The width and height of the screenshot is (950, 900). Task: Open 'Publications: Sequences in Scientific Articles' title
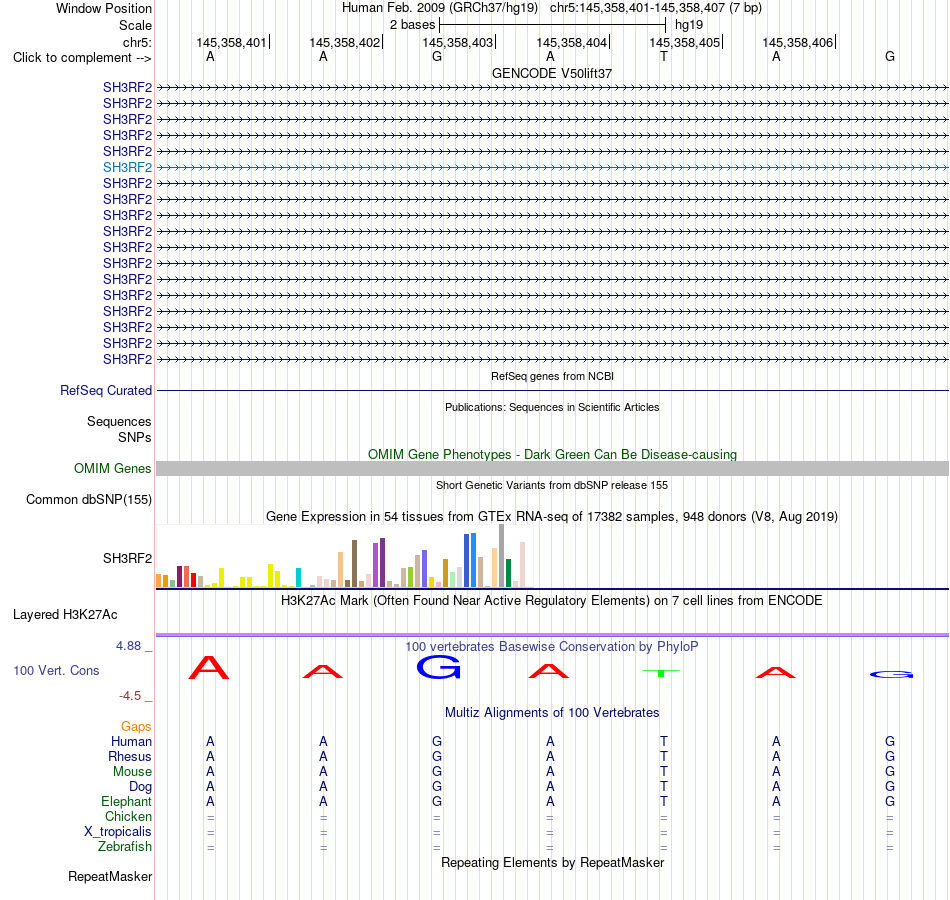click(552, 407)
